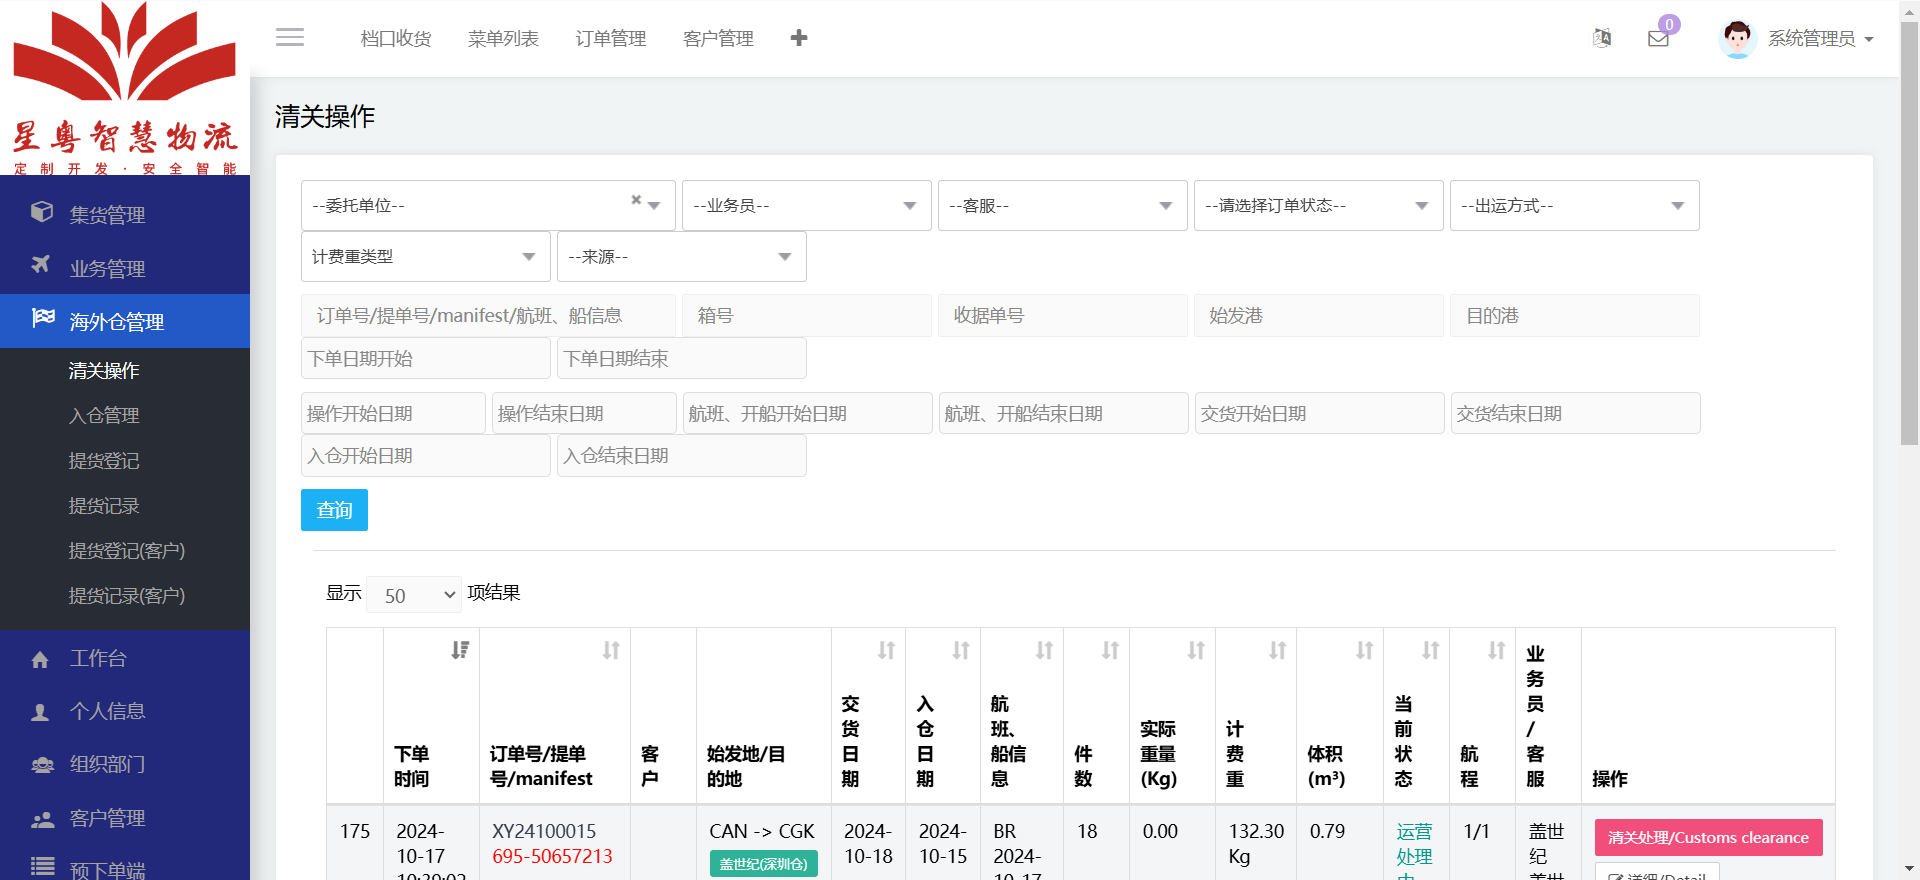The width and height of the screenshot is (1920, 880).
Task: Expand the 系统管理员 user menu
Action: tap(1820, 39)
